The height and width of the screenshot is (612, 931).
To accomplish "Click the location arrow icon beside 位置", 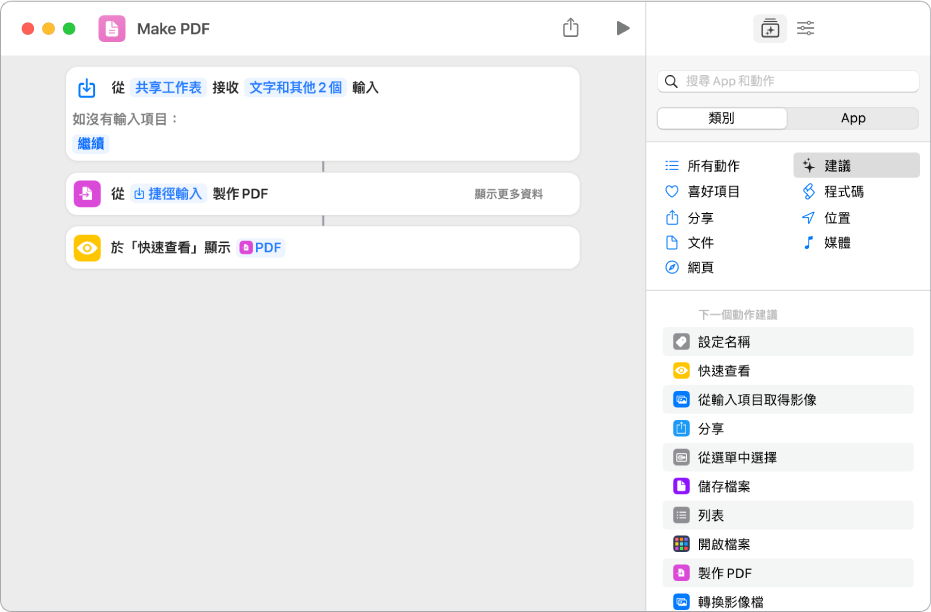I will pyautogui.click(x=808, y=218).
